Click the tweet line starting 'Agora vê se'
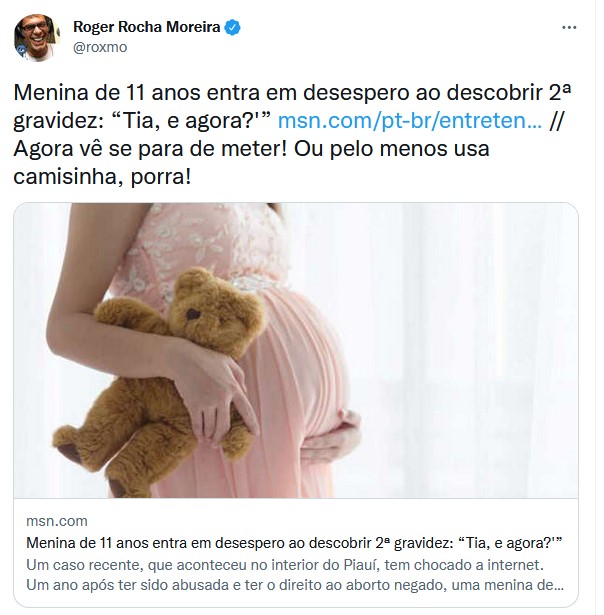The height and width of the screenshot is (615, 604). pos(251,149)
